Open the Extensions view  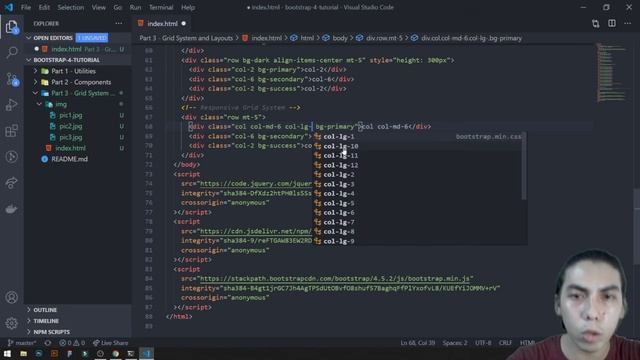[x=12, y=131]
